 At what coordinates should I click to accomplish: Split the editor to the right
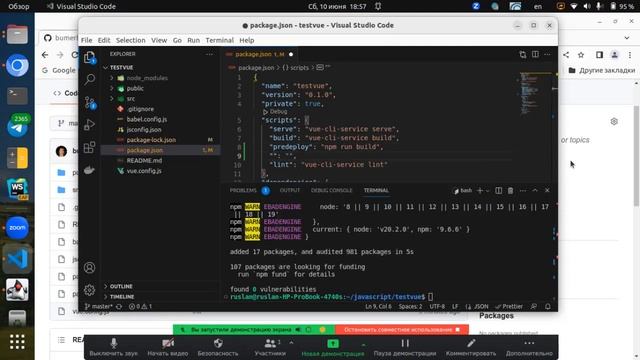pos(535,54)
